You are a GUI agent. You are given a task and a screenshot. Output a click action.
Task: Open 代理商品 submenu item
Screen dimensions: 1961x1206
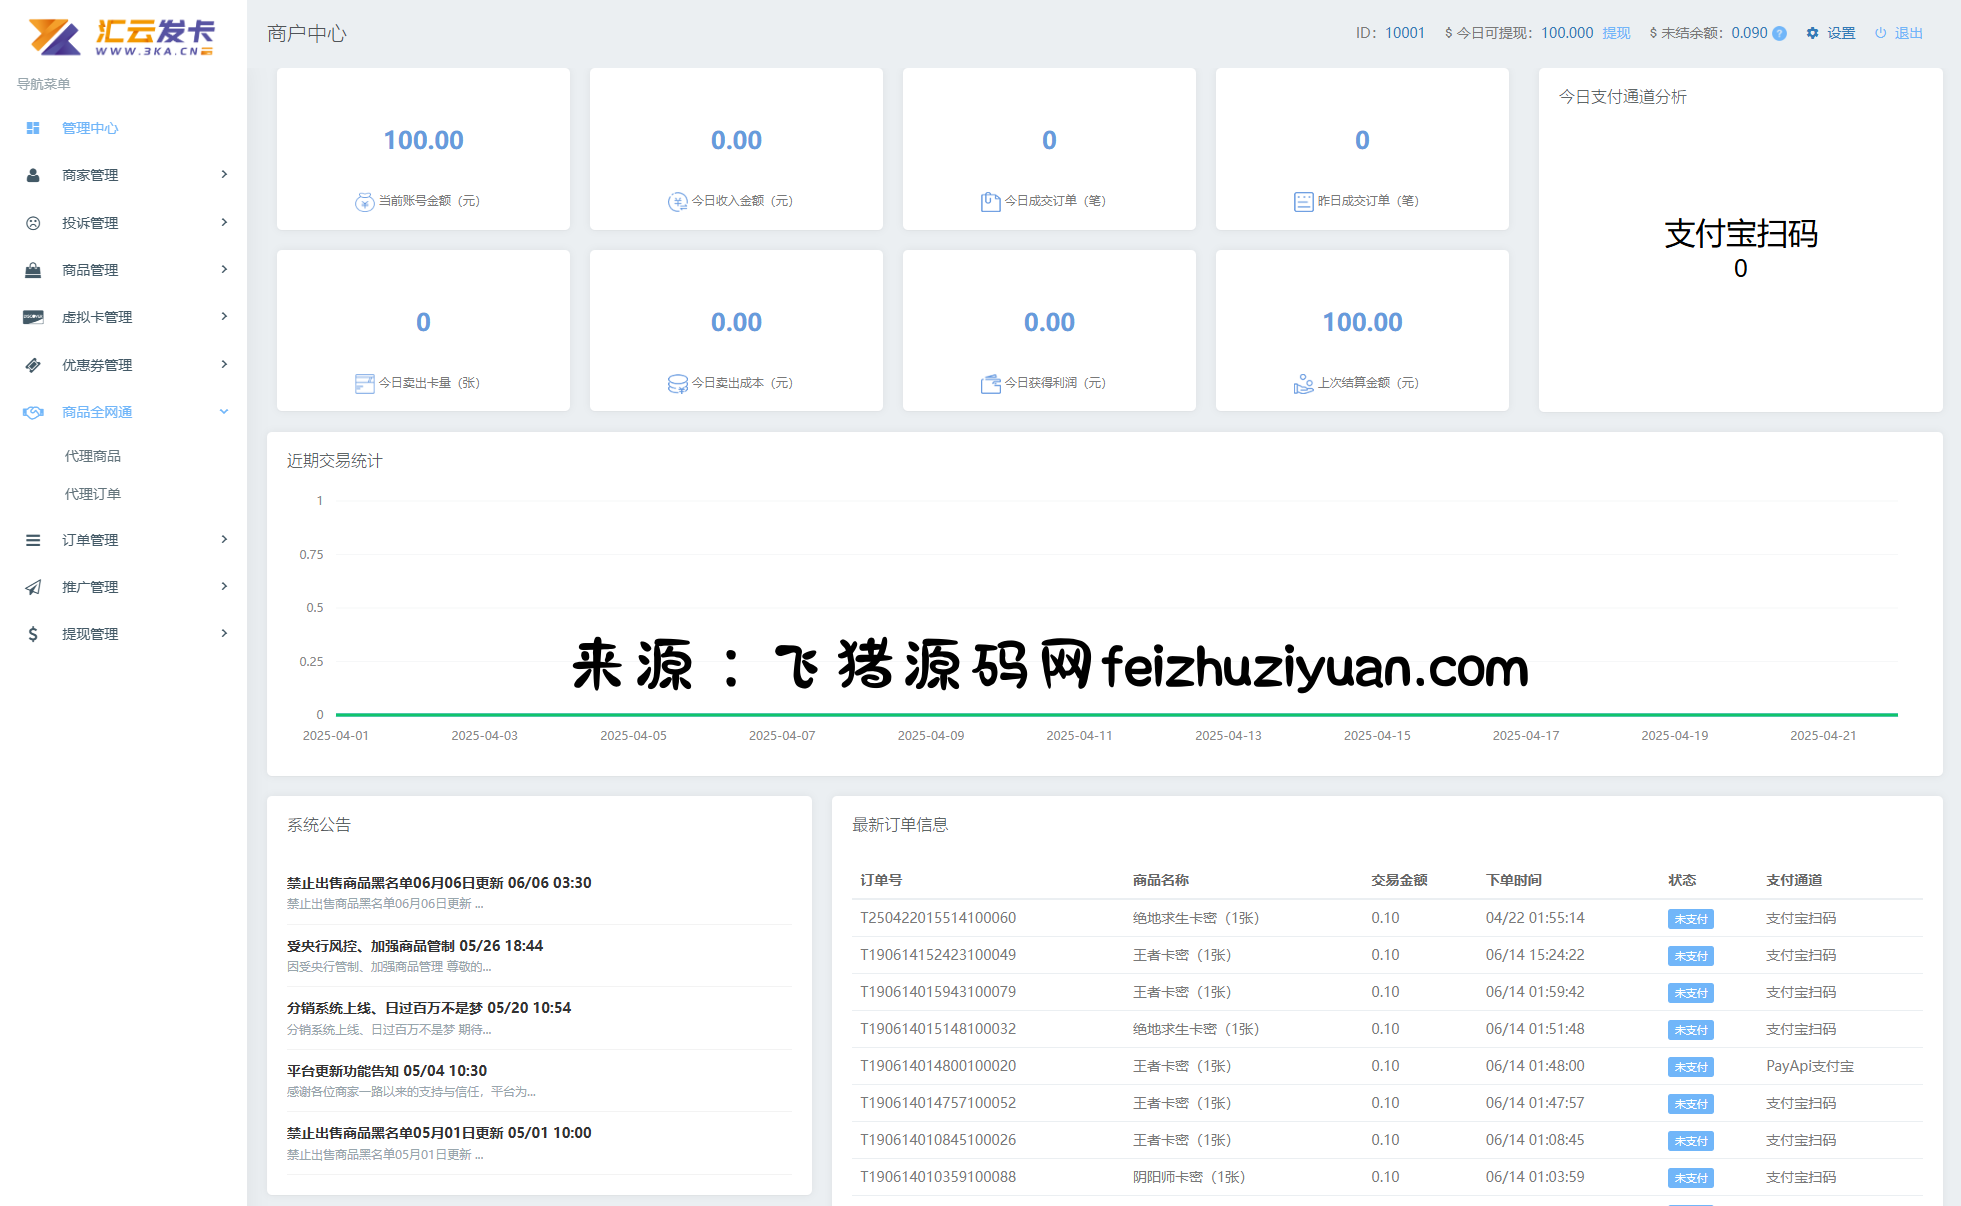93,456
